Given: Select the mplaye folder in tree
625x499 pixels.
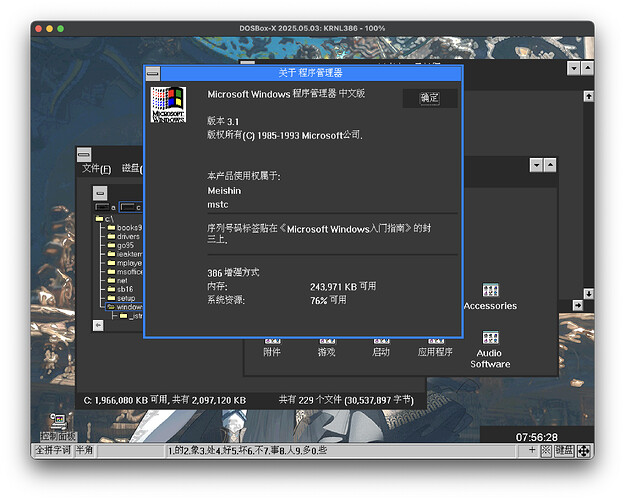Looking at the screenshot, I should click(125, 263).
